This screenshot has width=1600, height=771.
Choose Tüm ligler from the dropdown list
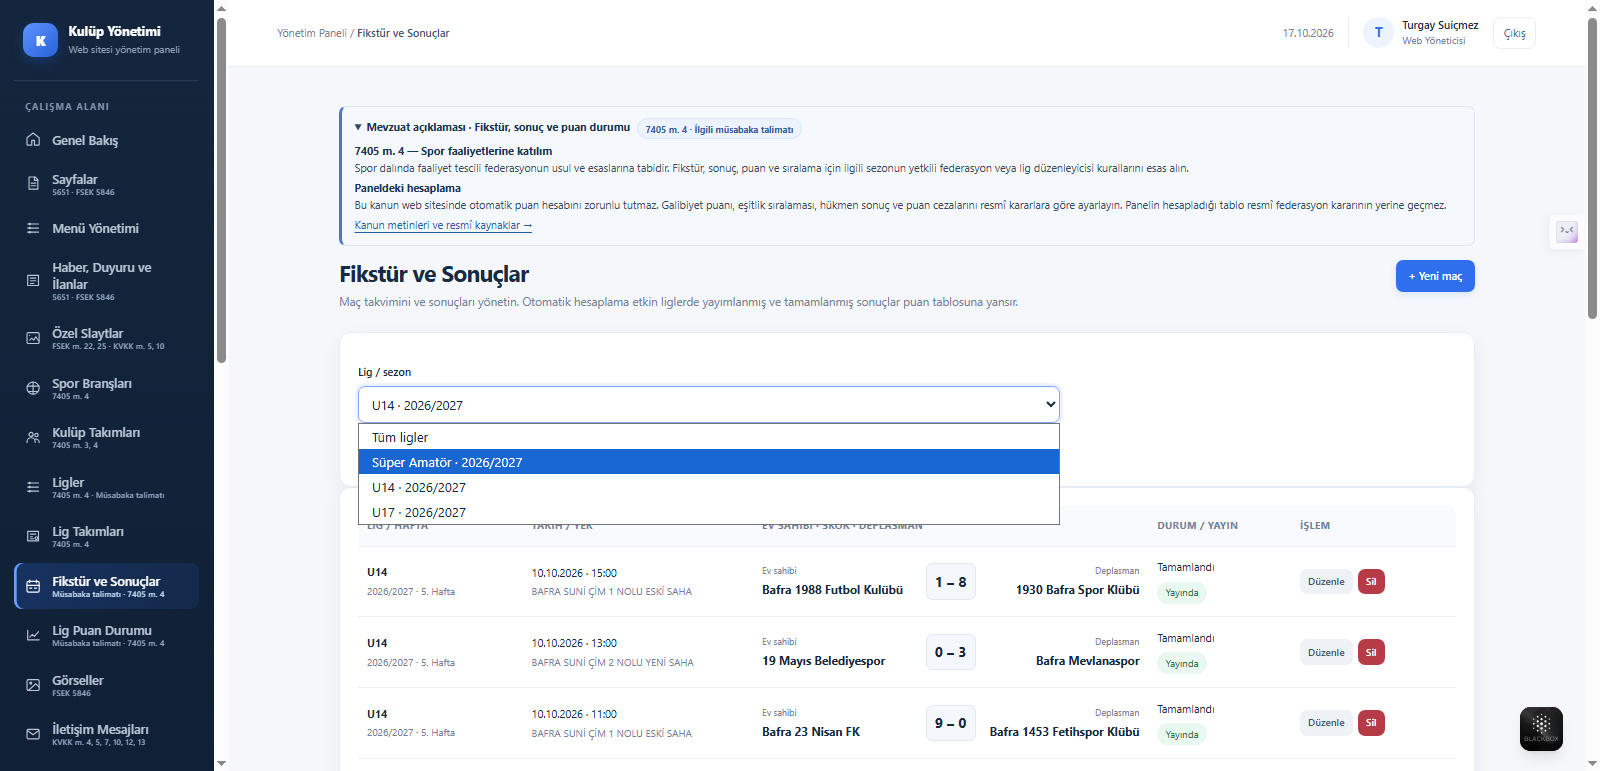708,437
